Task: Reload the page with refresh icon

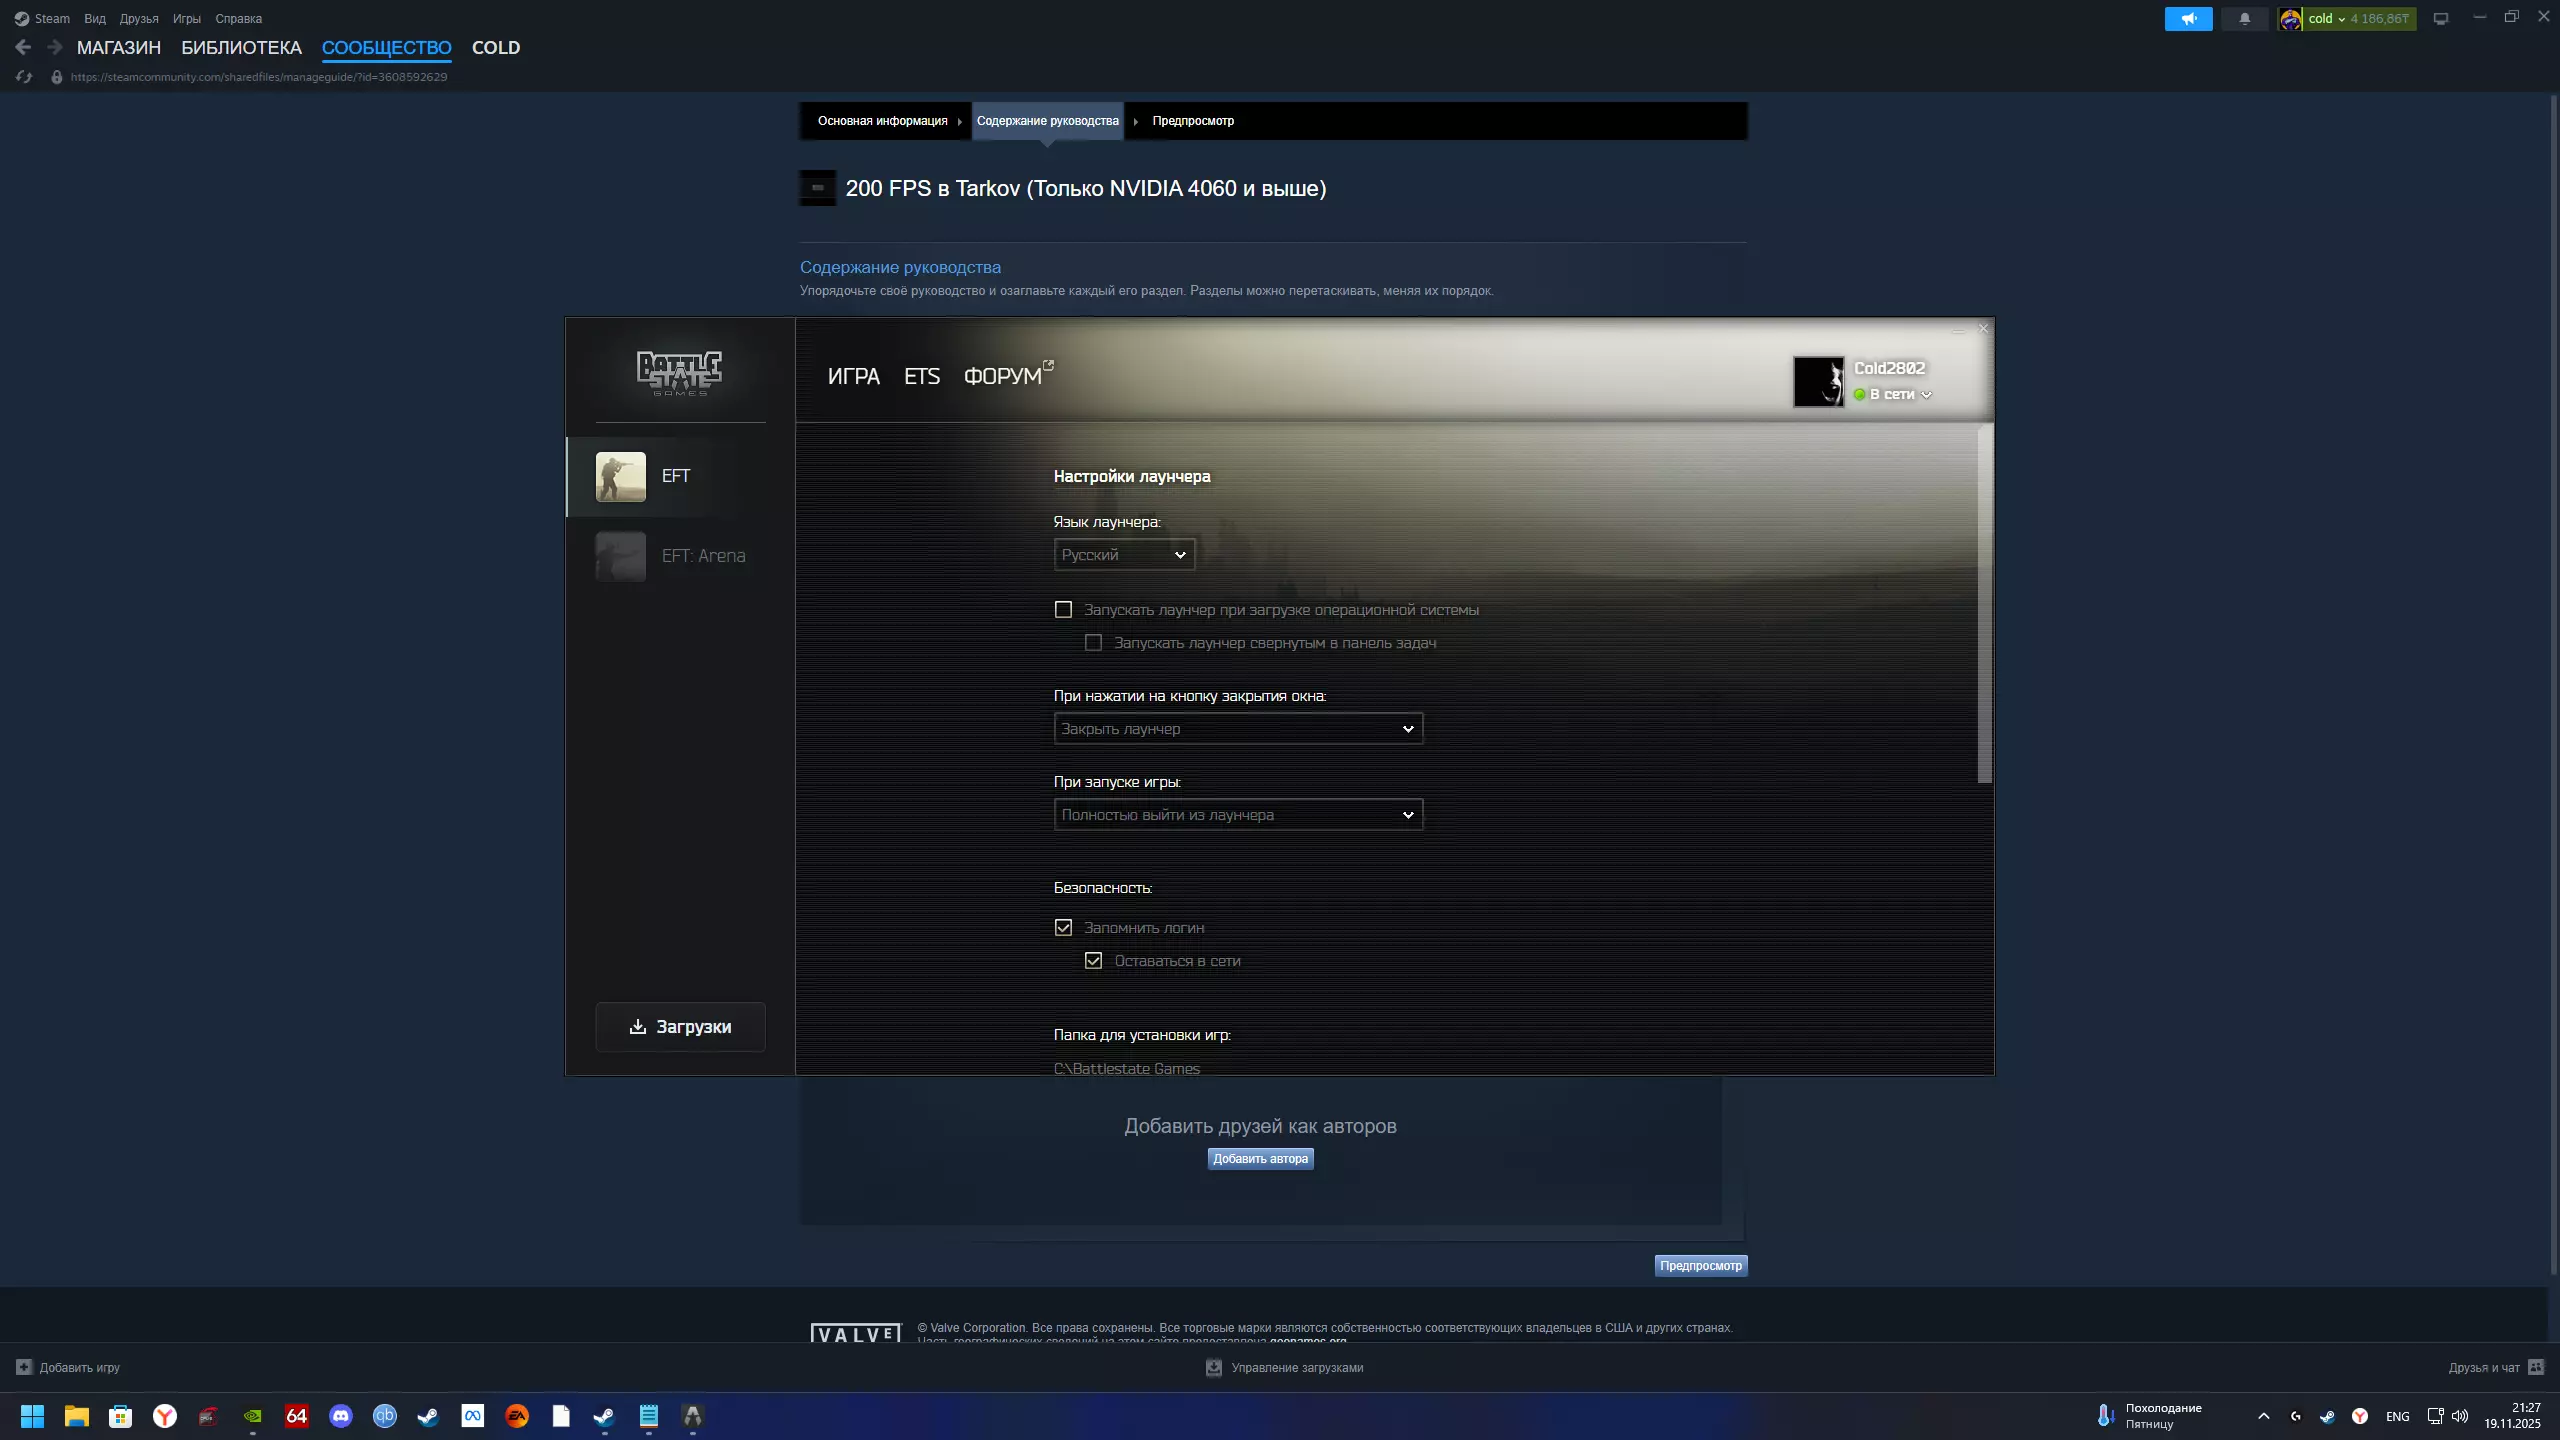Action: point(24,77)
